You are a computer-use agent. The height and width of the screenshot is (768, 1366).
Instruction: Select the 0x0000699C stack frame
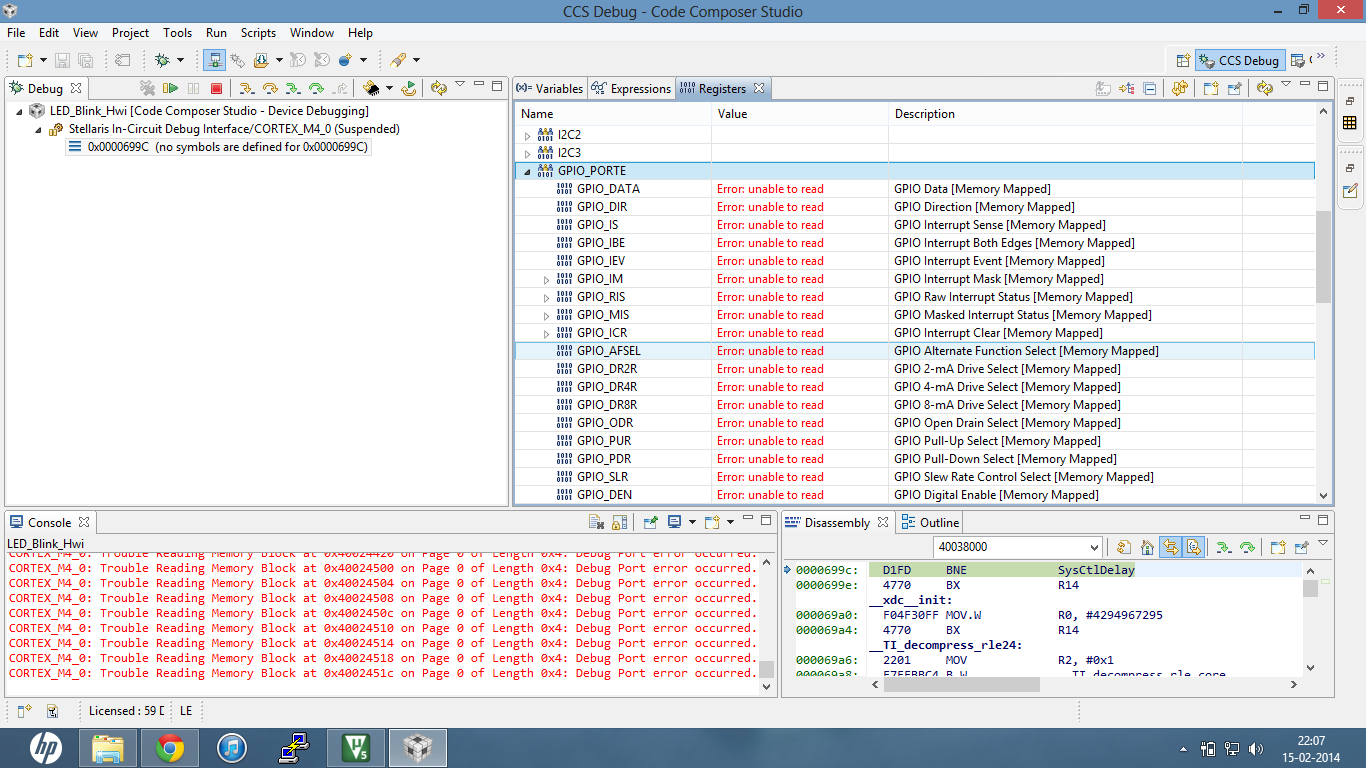click(x=220, y=147)
